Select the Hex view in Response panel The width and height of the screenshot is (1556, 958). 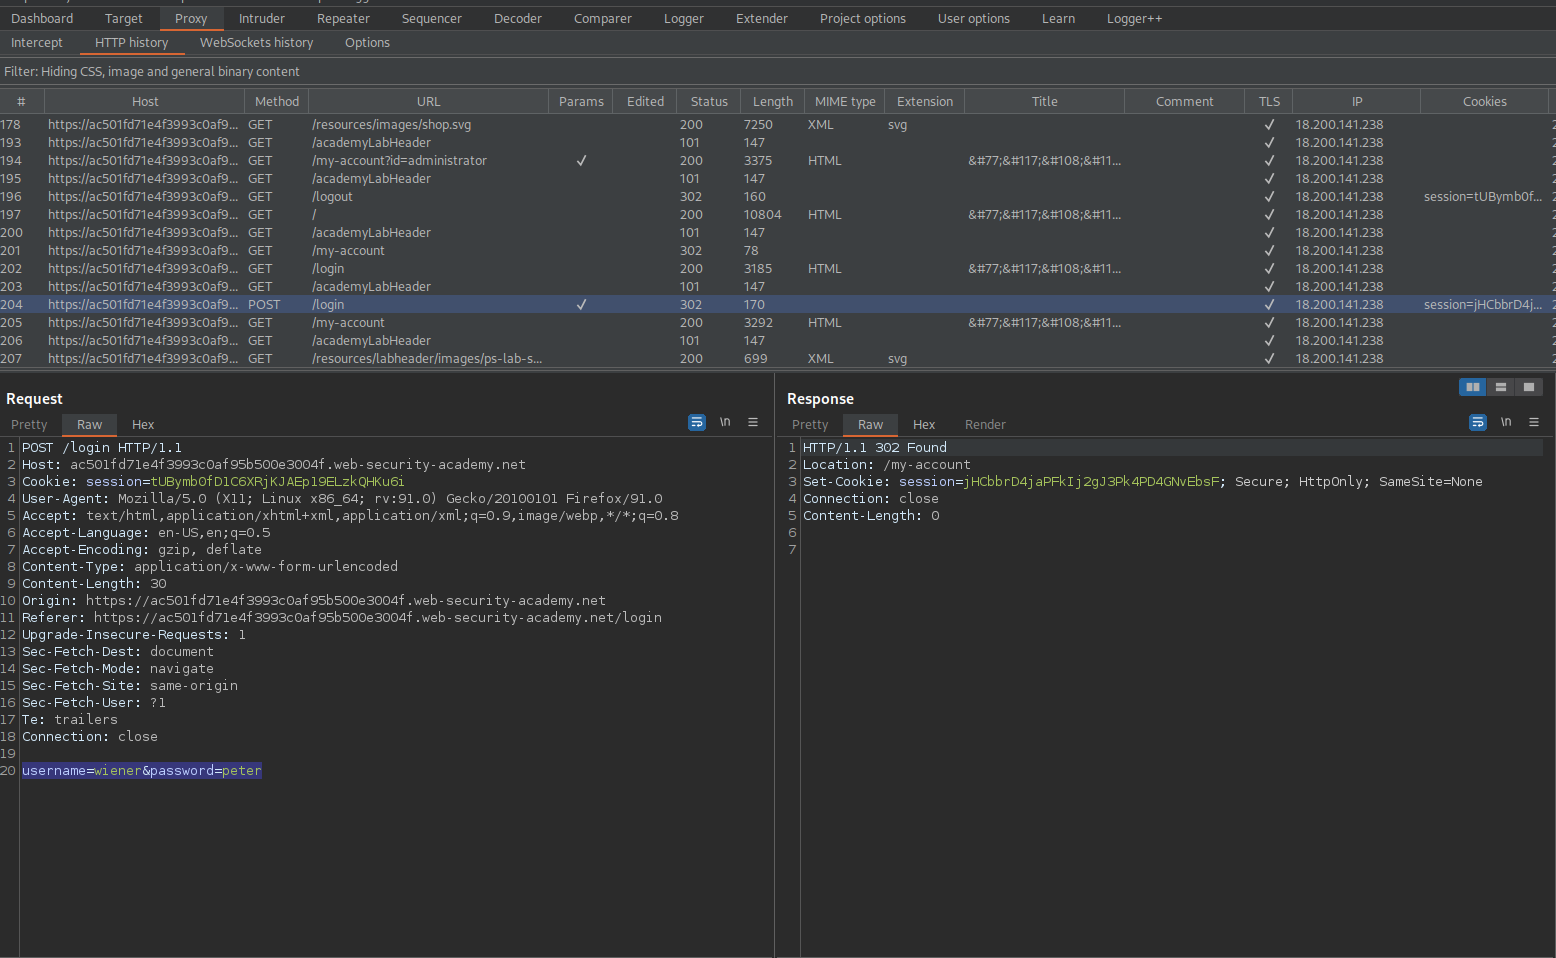click(x=924, y=425)
